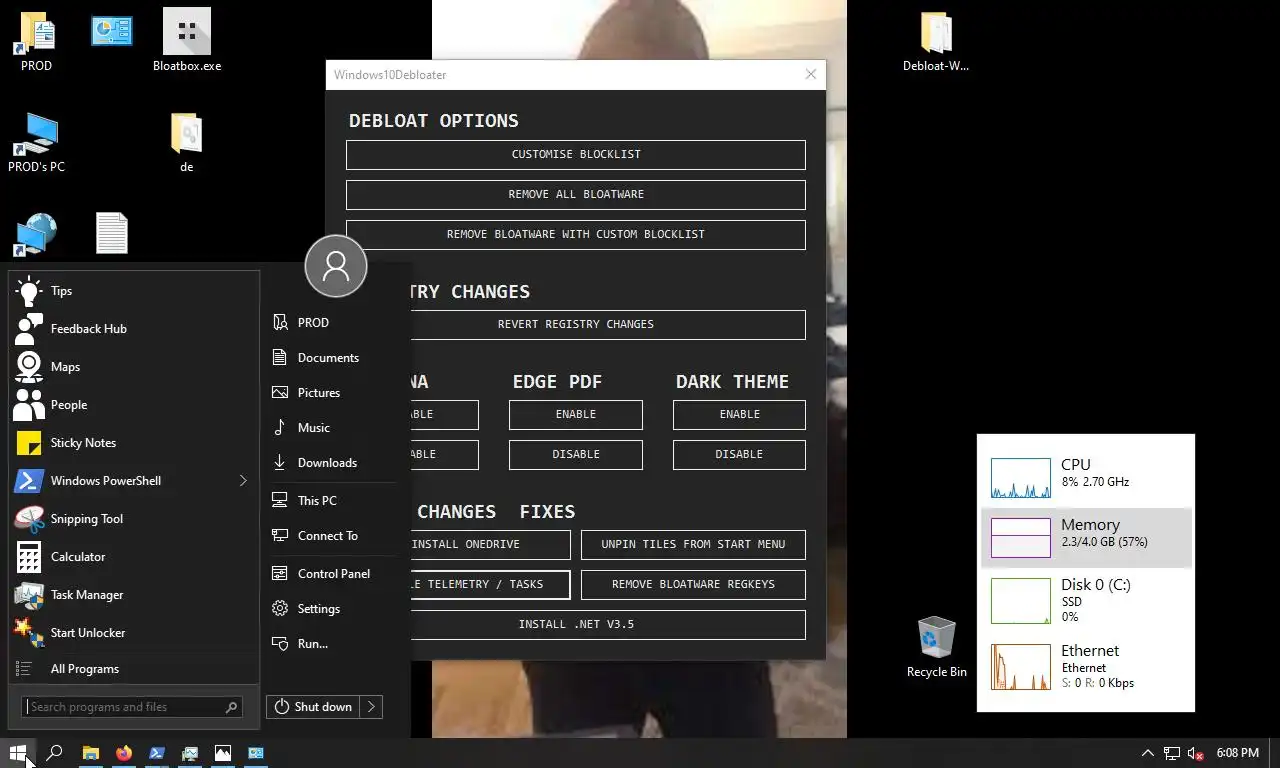Screen dimensions: 1280x768
Task: Open Calculator from the Start menu
Action: point(134,557)
